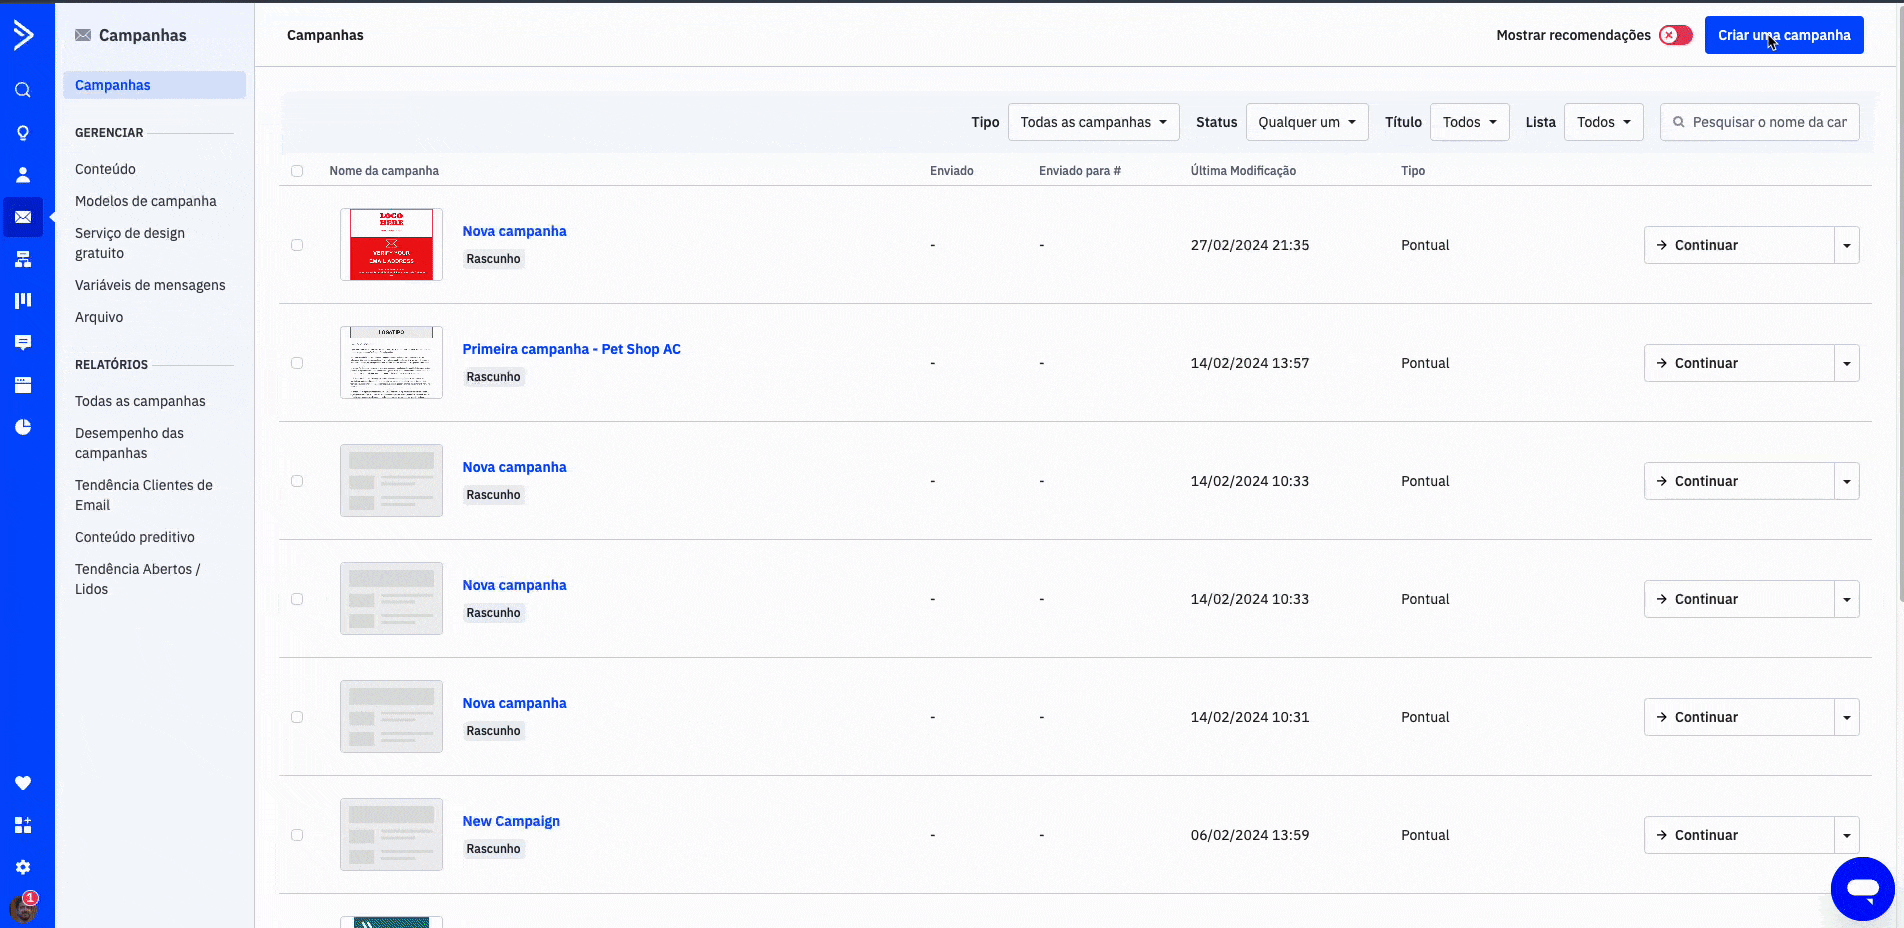Open the Conversations chat icon in sidebar
1904x928 pixels.
point(22,343)
